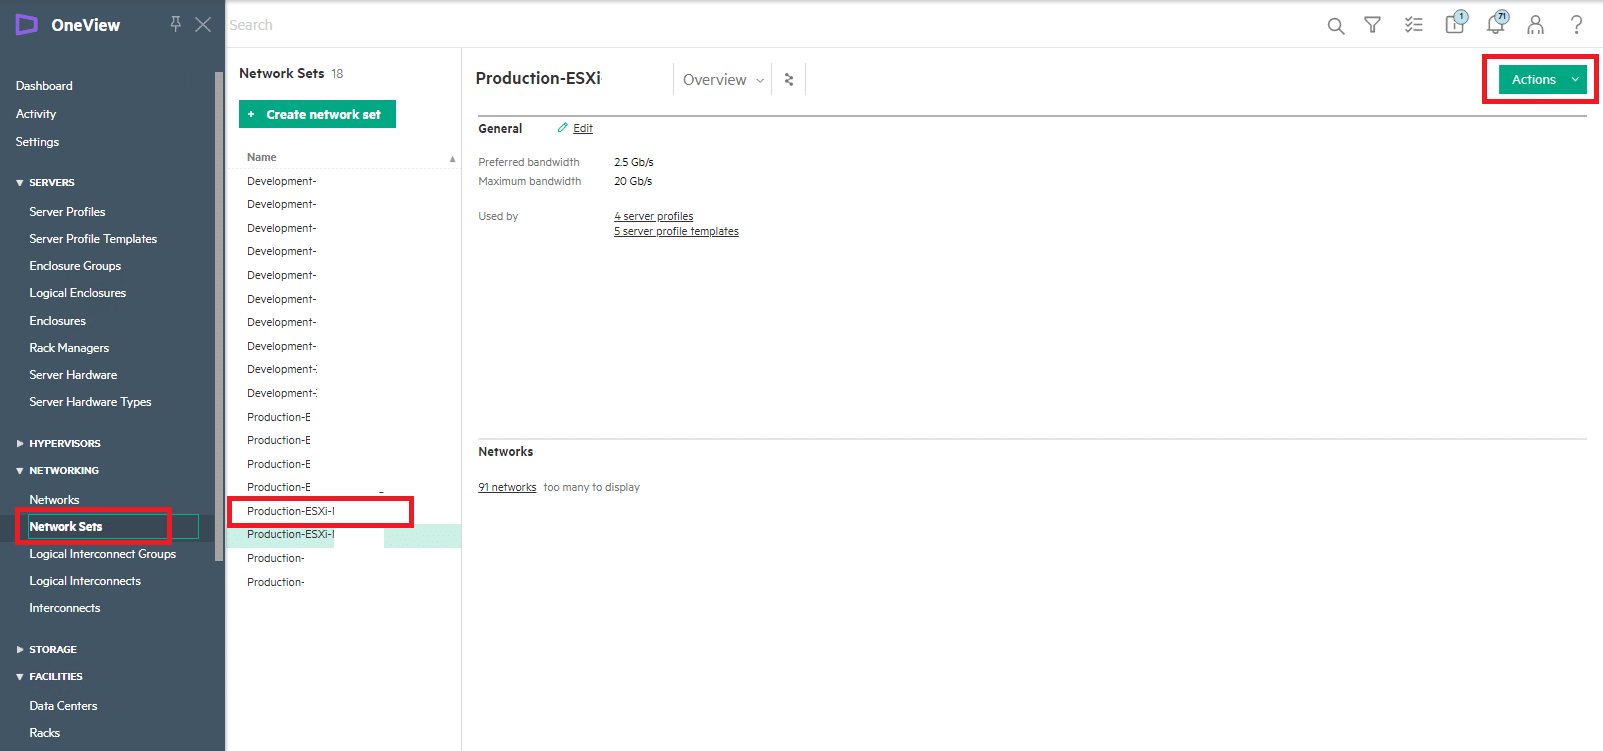1603x751 pixels.
Task: Collapse the NETWORKING menu section
Action: pyautogui.click(x=19, y=471)
